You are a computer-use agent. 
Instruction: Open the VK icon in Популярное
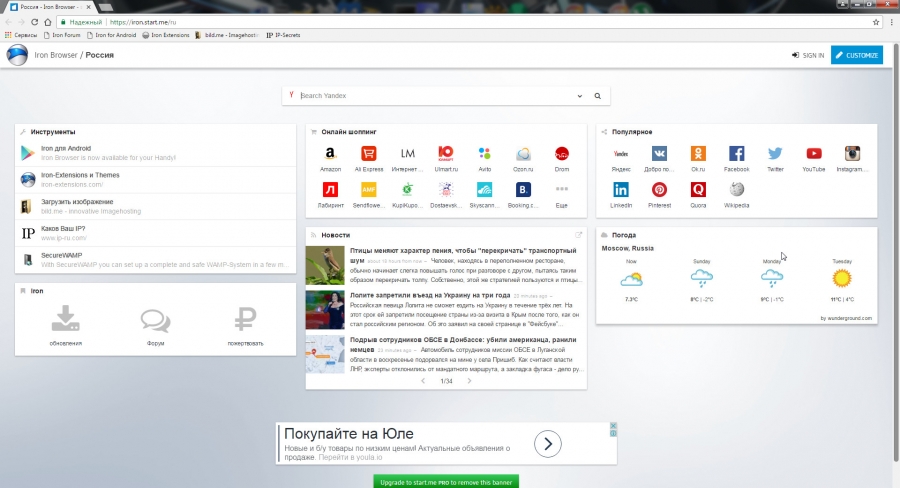659,154
